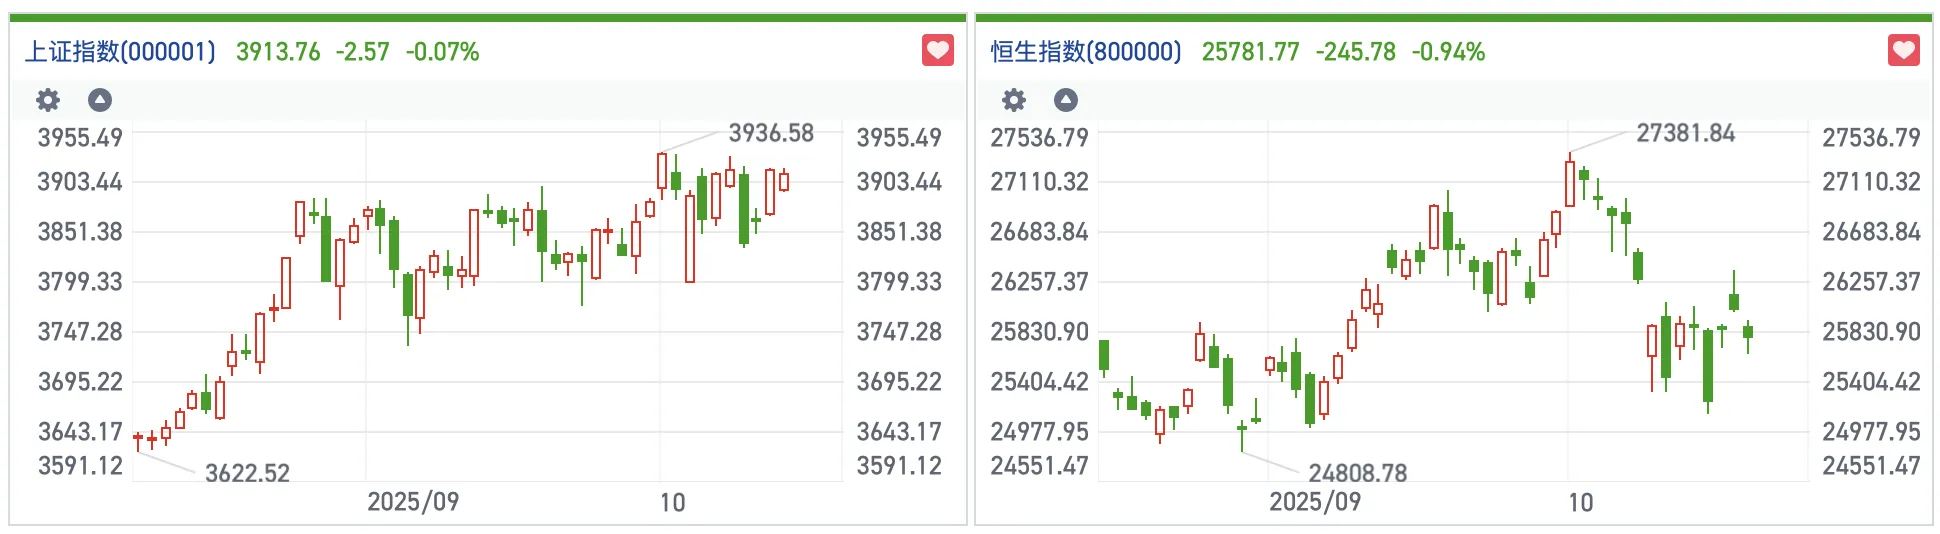Open settings gear for 恒生指数 chart
Screen dimensions: 1940x534
[x=1014, y=100]
